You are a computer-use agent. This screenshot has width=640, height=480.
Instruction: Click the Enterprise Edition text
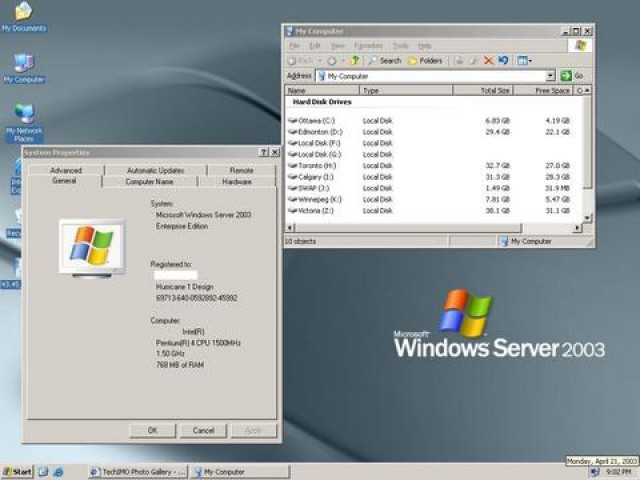click(x=182, y=226)
